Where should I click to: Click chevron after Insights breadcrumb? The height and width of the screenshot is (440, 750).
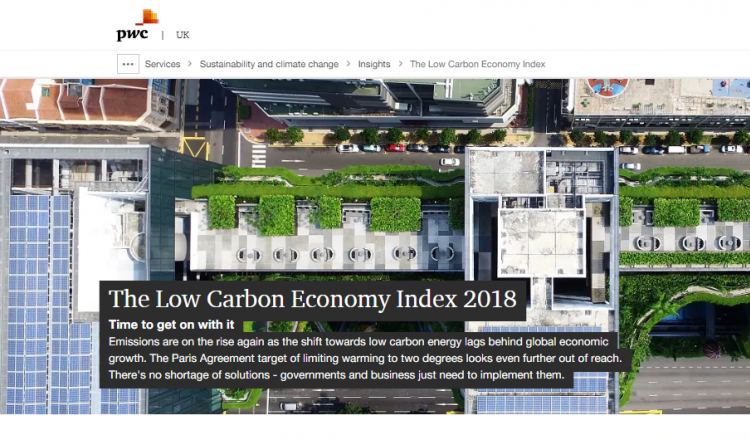(400, 64)
